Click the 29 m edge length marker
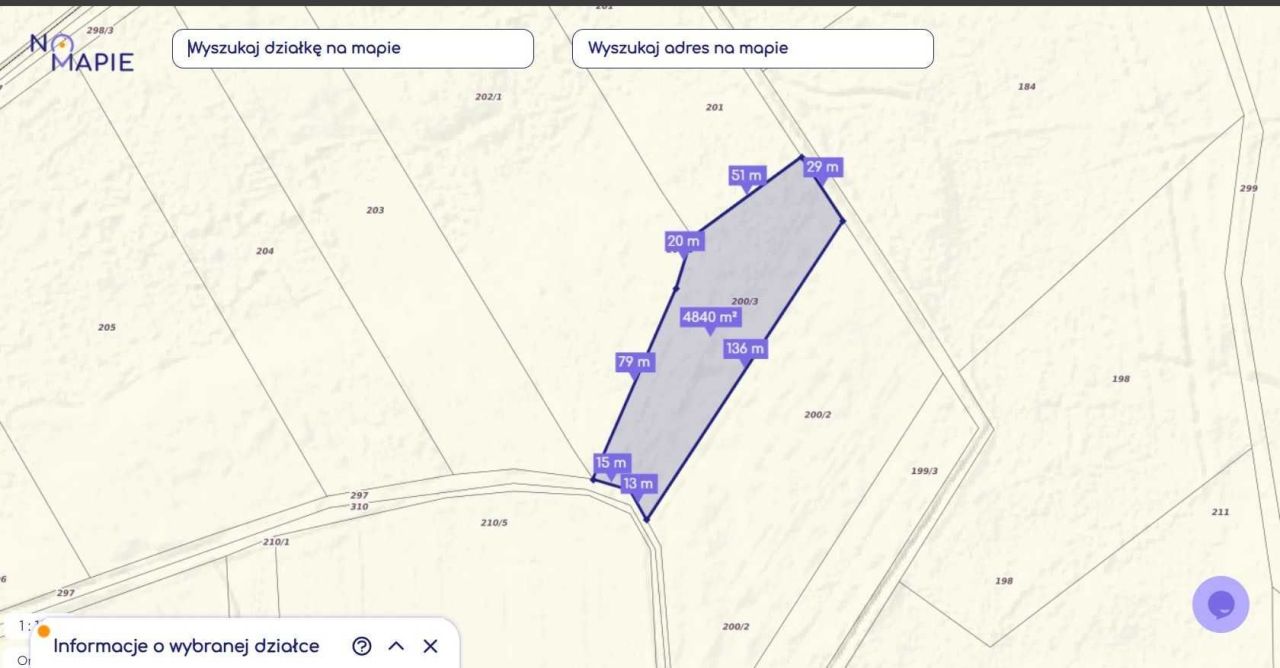This screenshot has width=1280, height=668. click(x=823, y=167)
